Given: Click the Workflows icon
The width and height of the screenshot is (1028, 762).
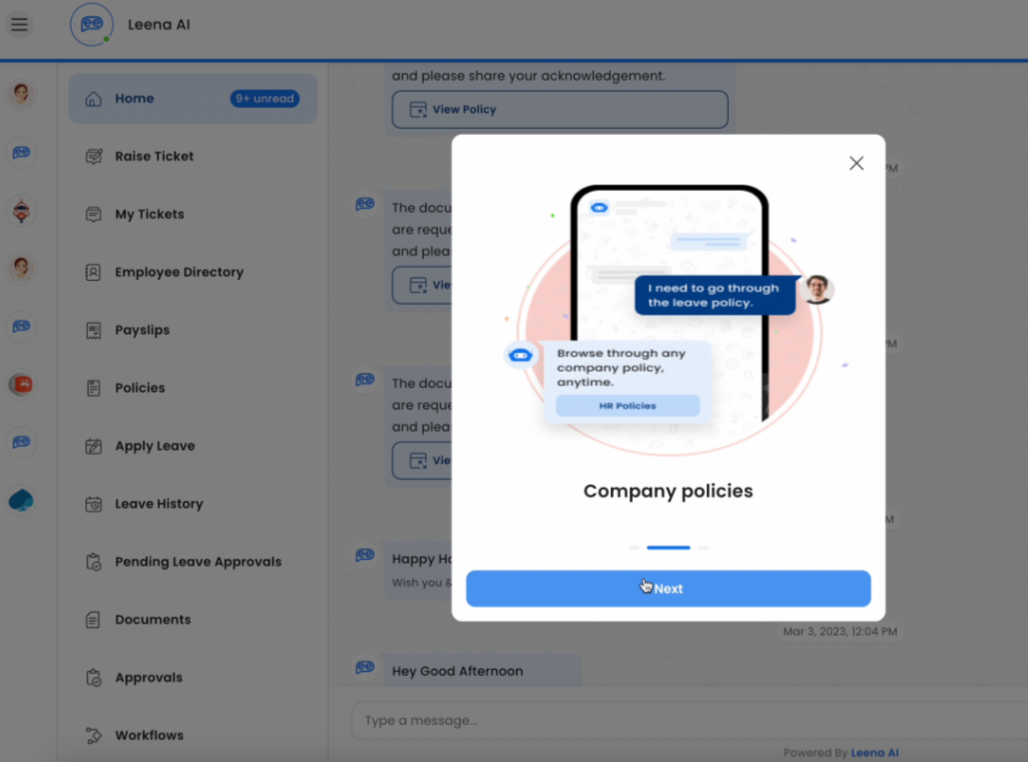Looking at the screenshot, I should pos(94,736).
